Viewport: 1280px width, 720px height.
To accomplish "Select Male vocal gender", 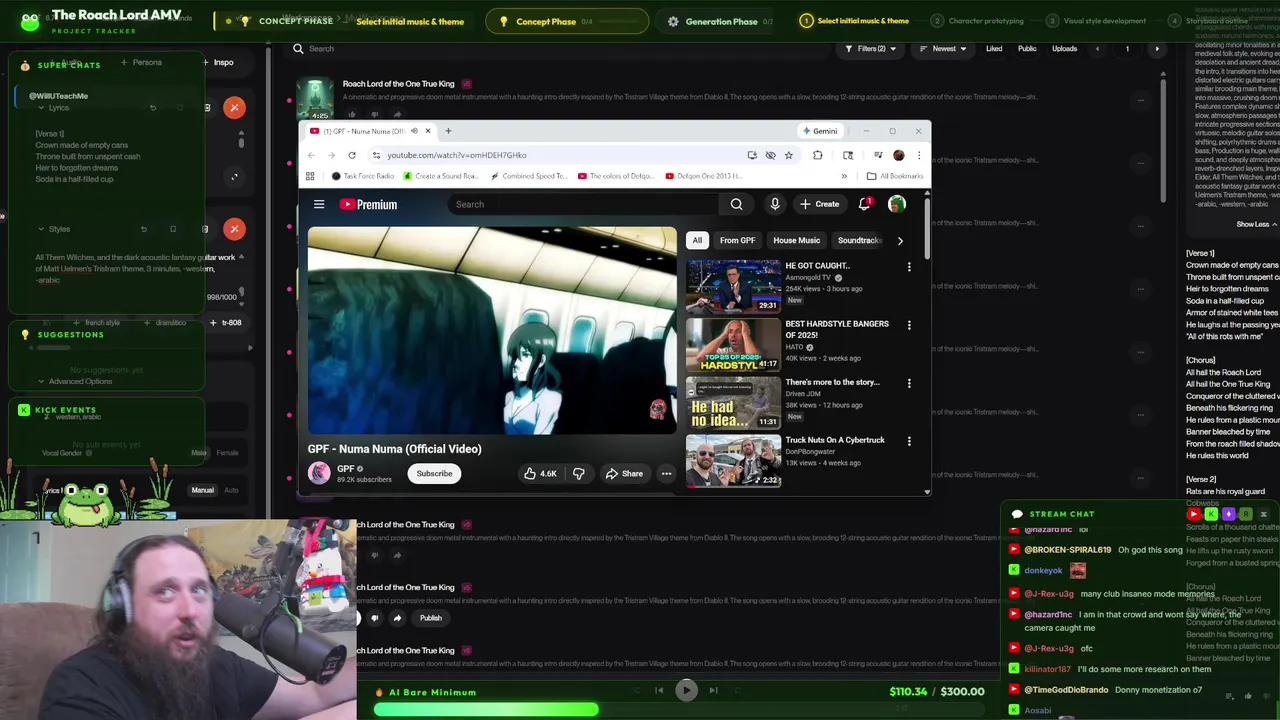I will click(x=199, y=453).
